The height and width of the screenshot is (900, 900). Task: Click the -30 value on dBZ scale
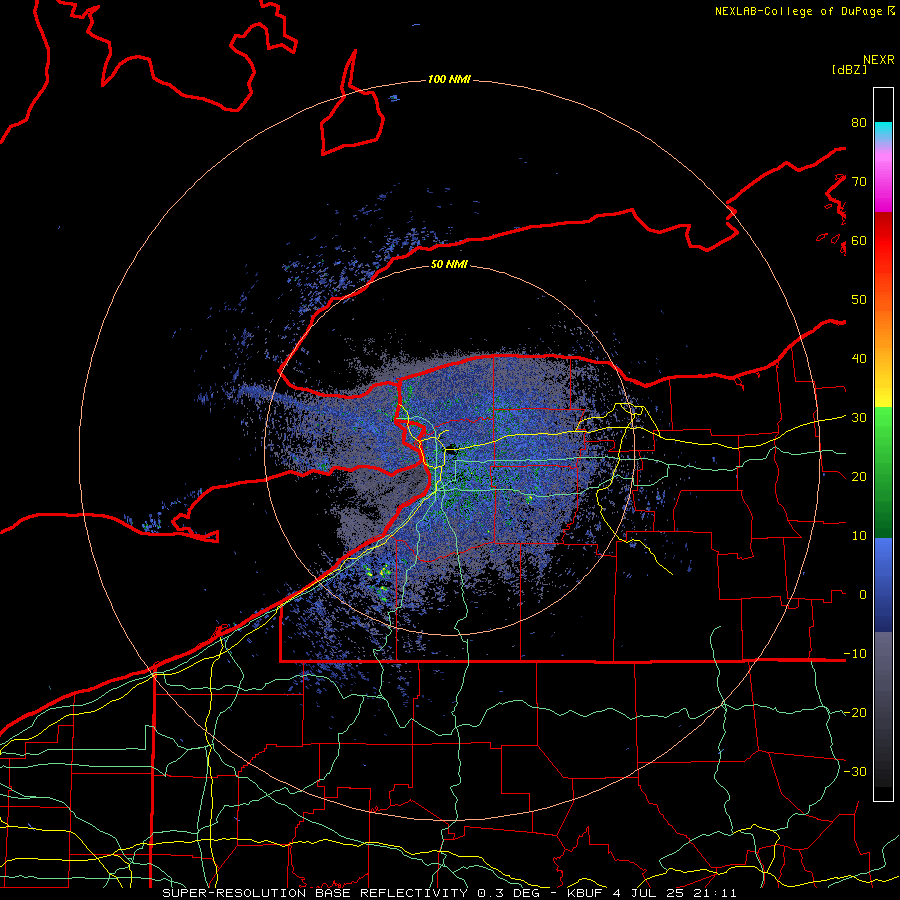[x=855, y=772]
